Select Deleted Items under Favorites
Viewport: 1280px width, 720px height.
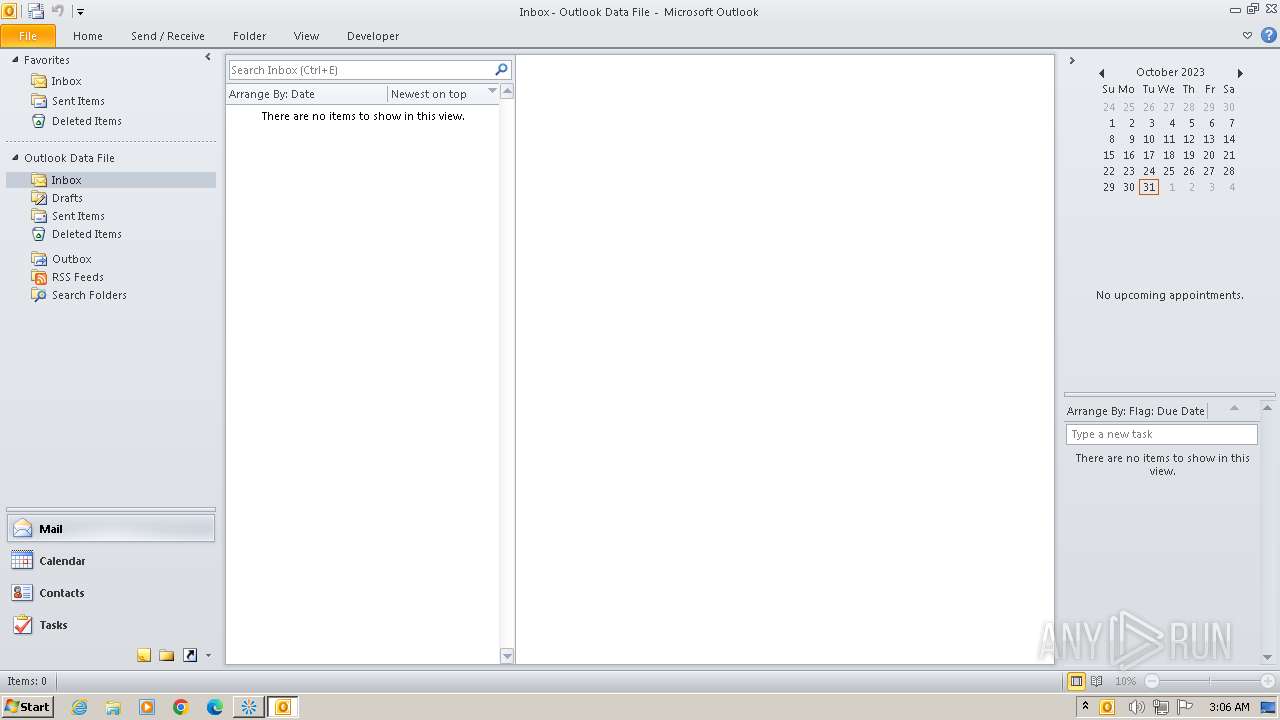coord(87,121)
